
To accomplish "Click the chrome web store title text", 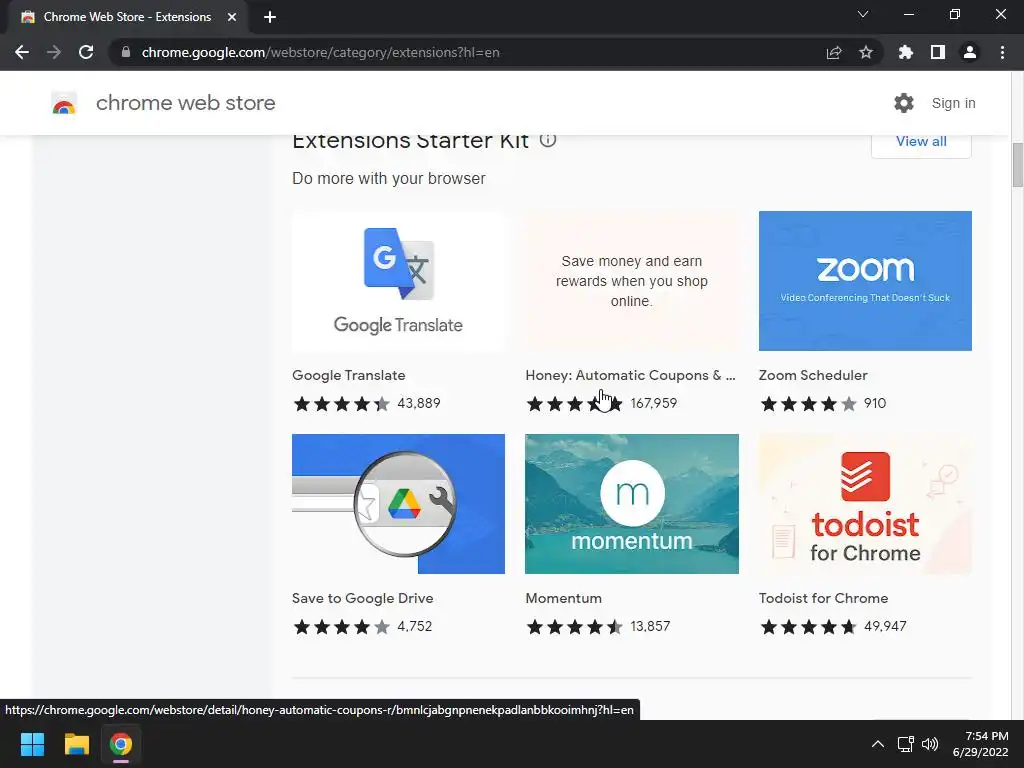I will click(185, 103).
